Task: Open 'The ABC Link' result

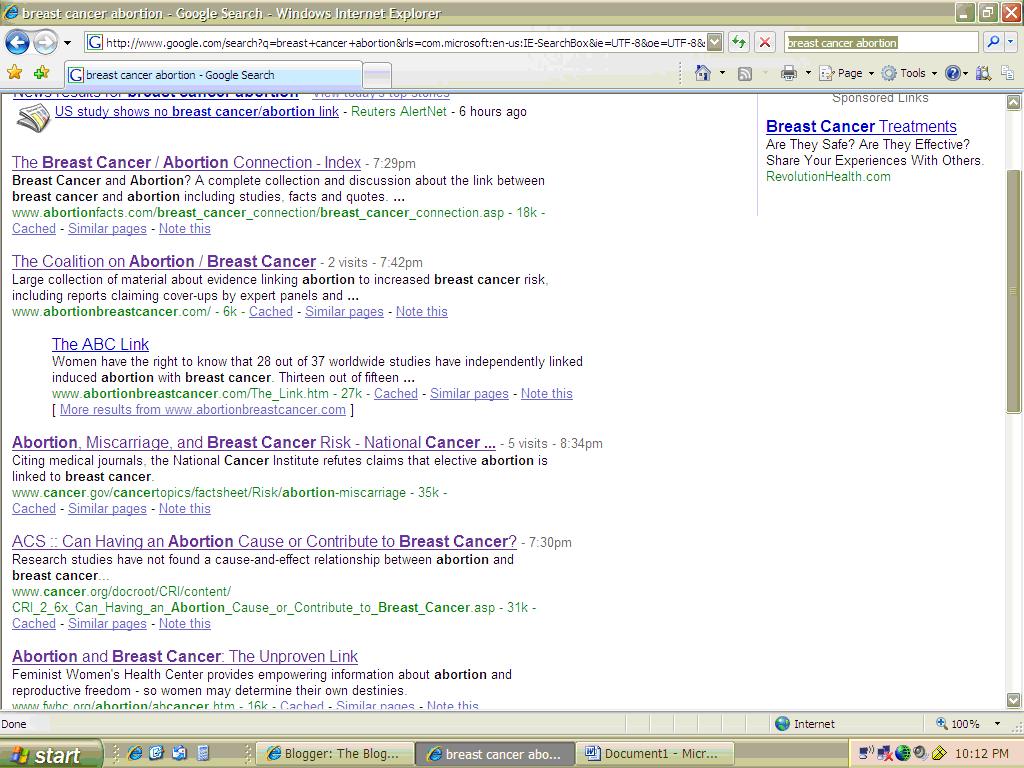Action: coord(101,344)
